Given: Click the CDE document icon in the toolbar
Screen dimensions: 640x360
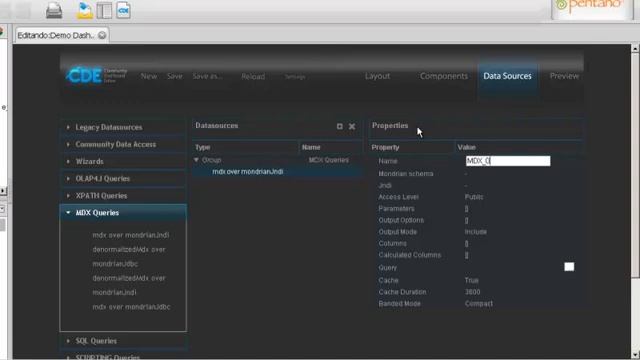Looking at the screenshot, I should click(x=123, y=10).
